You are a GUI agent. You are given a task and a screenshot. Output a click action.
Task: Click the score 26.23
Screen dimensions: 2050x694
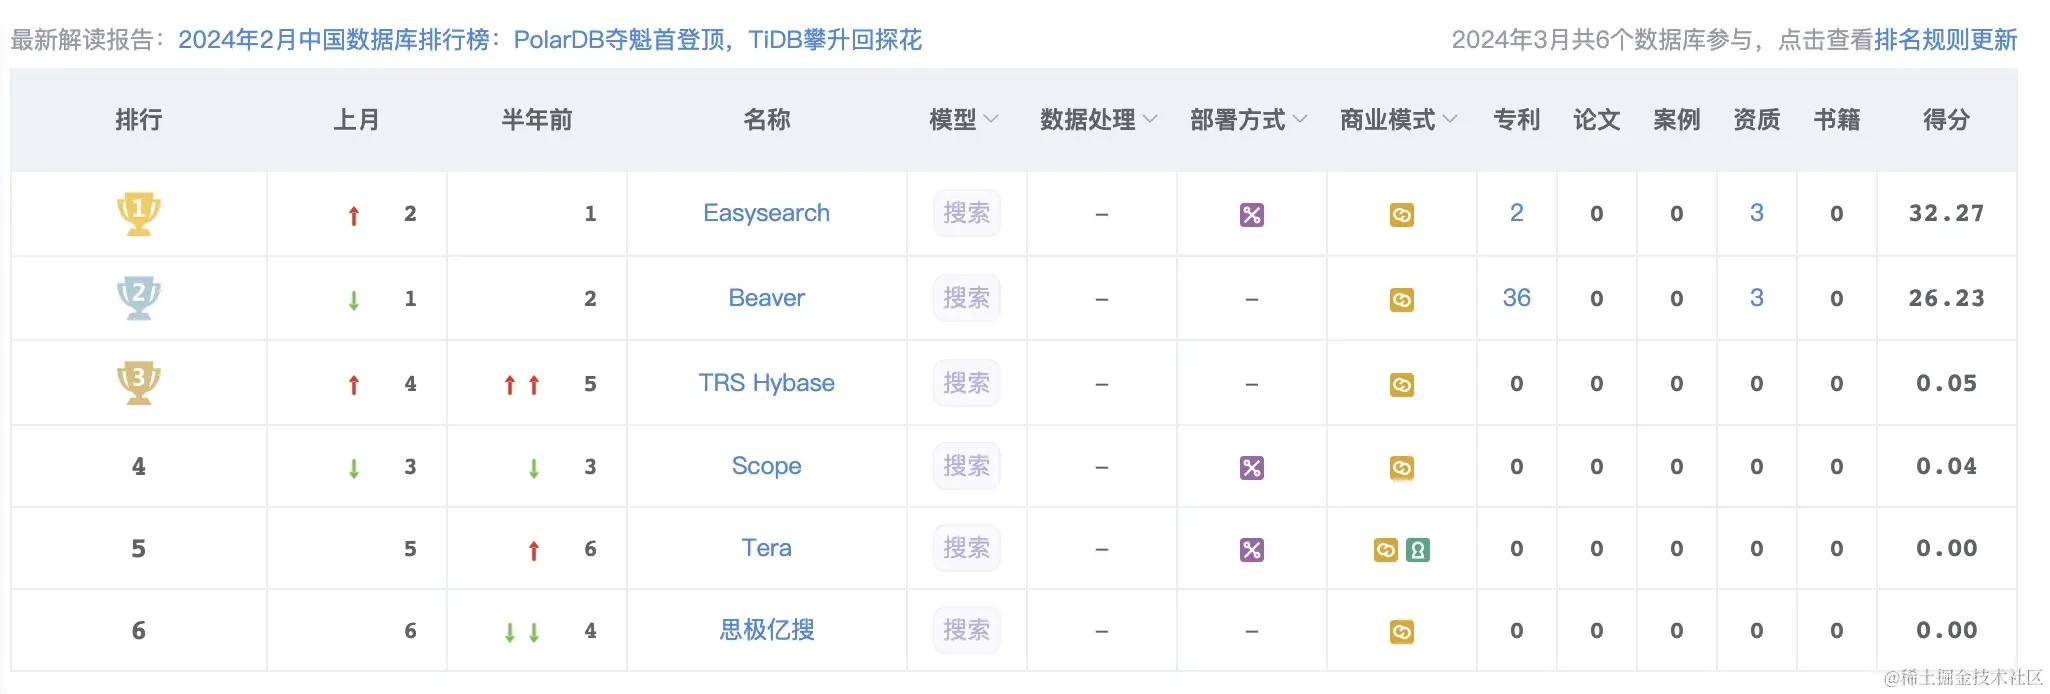(1947, 298)
